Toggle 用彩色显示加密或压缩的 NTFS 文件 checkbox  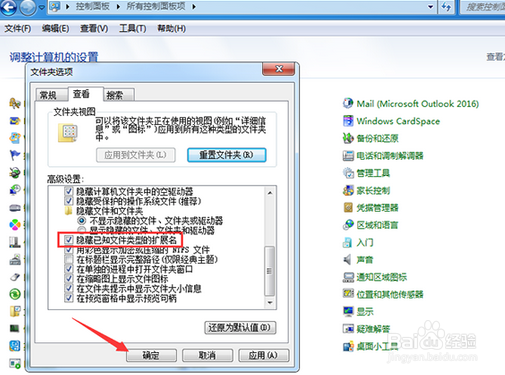[68, 249]
